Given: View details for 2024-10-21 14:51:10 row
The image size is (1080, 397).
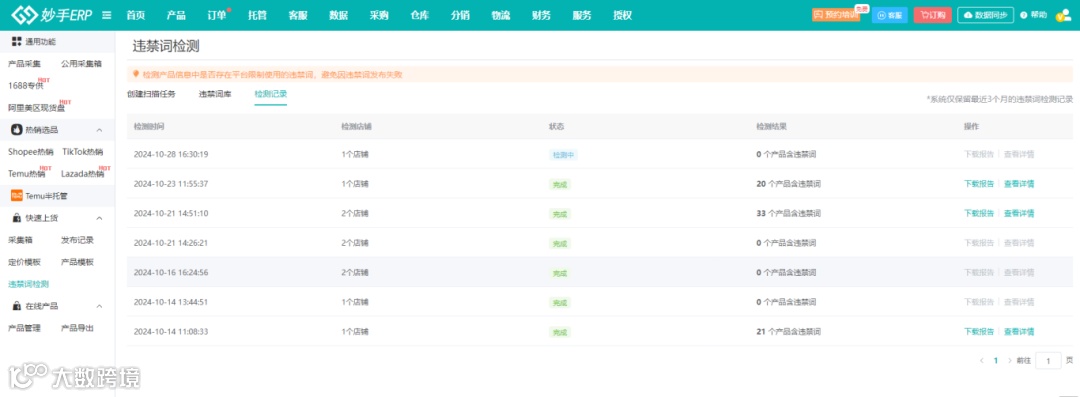Looking at the screenshot, I should pyautogui.click(x=1019, y=214).
